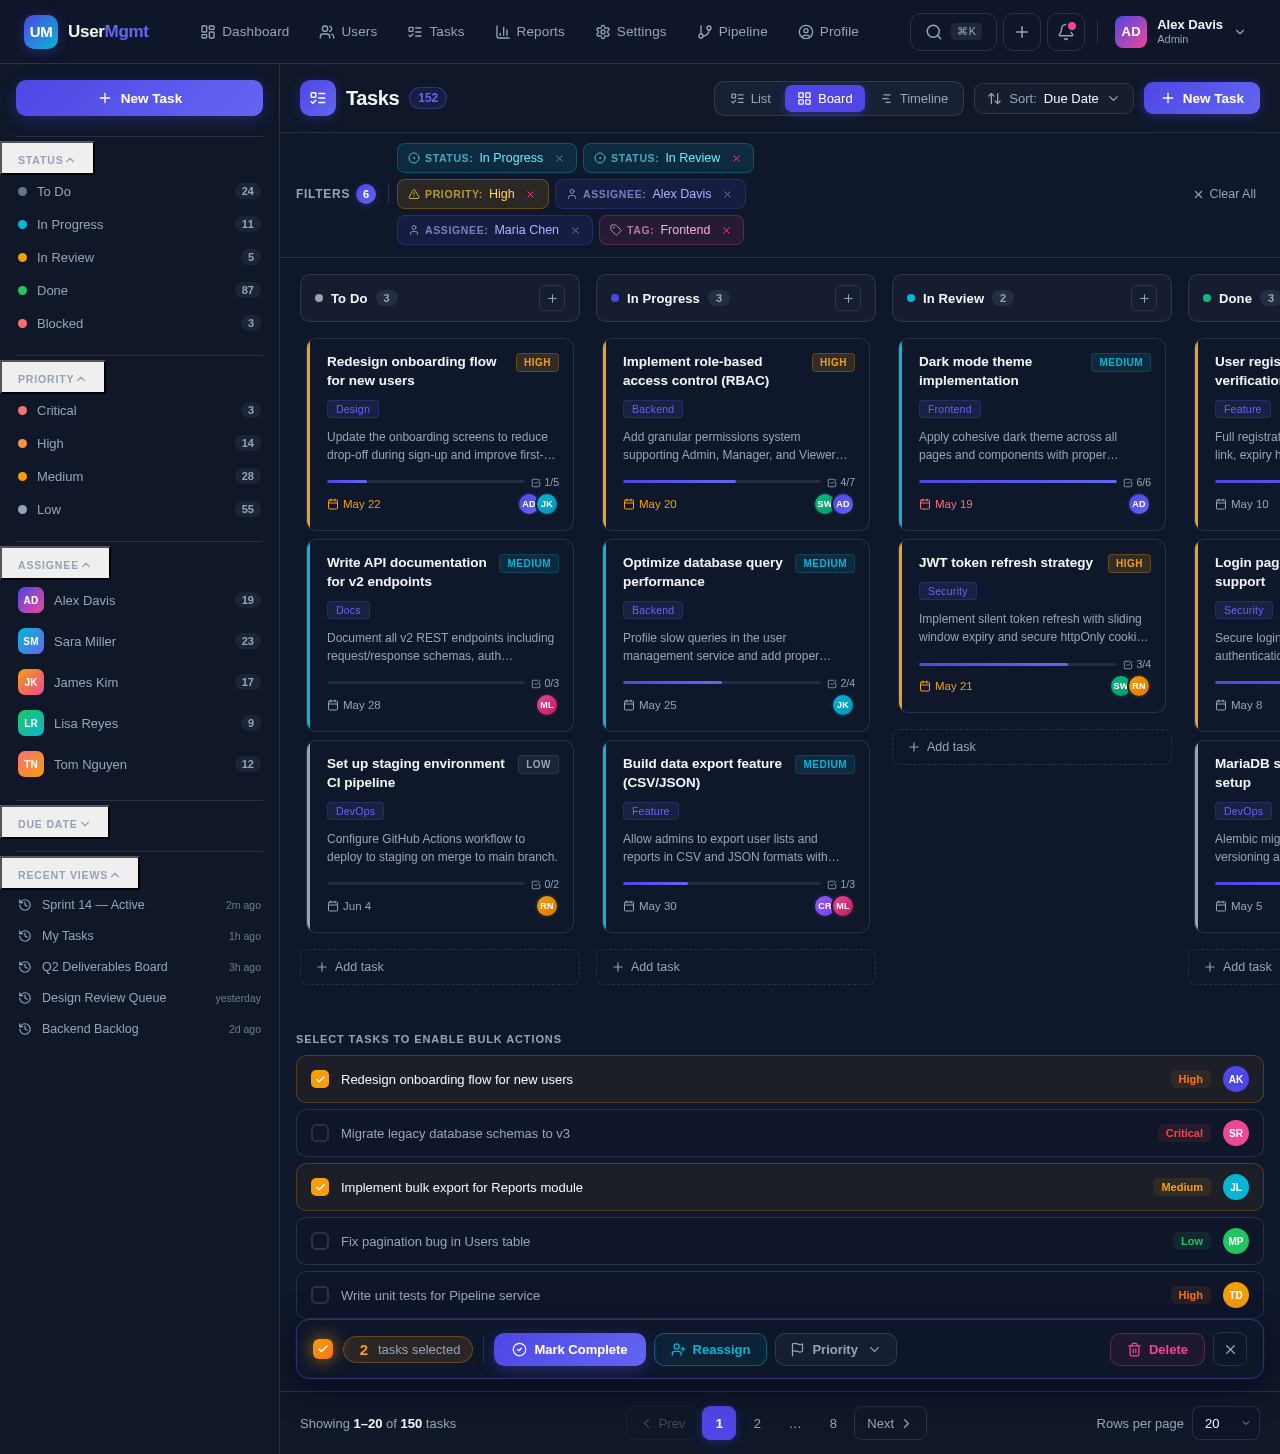Filter by Critical priority in sidebar
This screenshot has height=1454, width=1280.
(139, 410)
